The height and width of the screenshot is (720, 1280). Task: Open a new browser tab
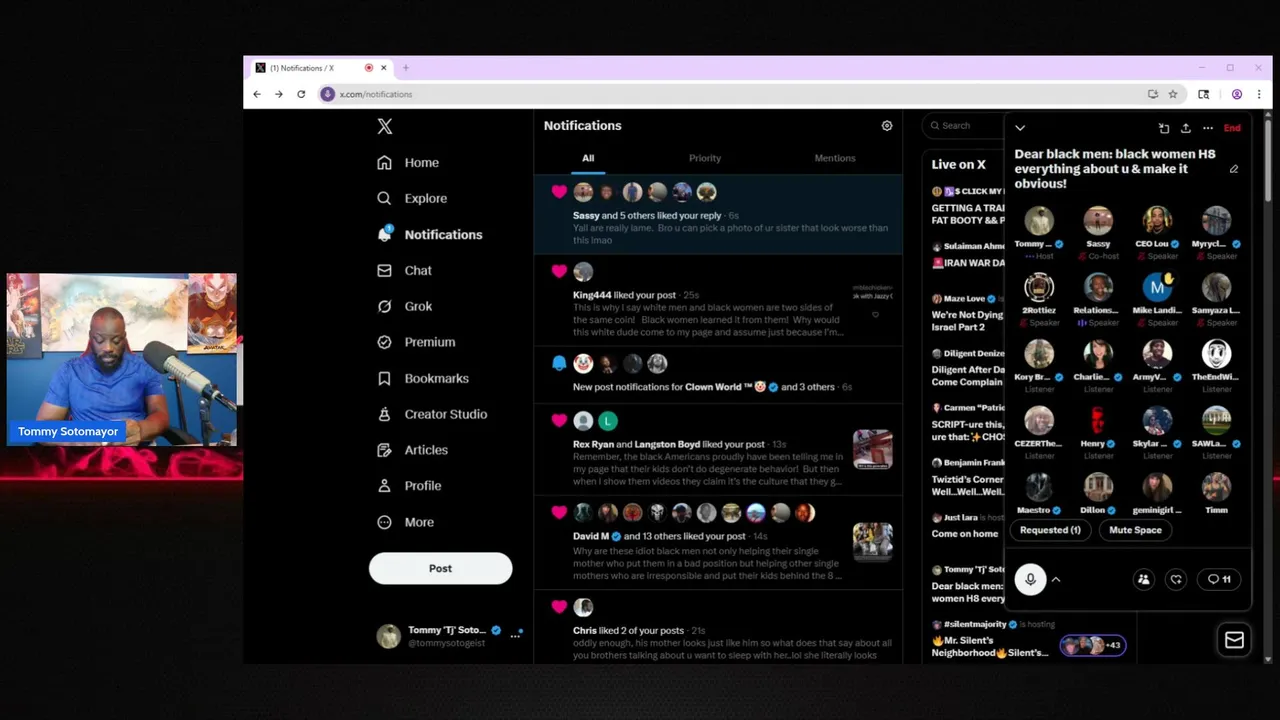click(405, 68)
